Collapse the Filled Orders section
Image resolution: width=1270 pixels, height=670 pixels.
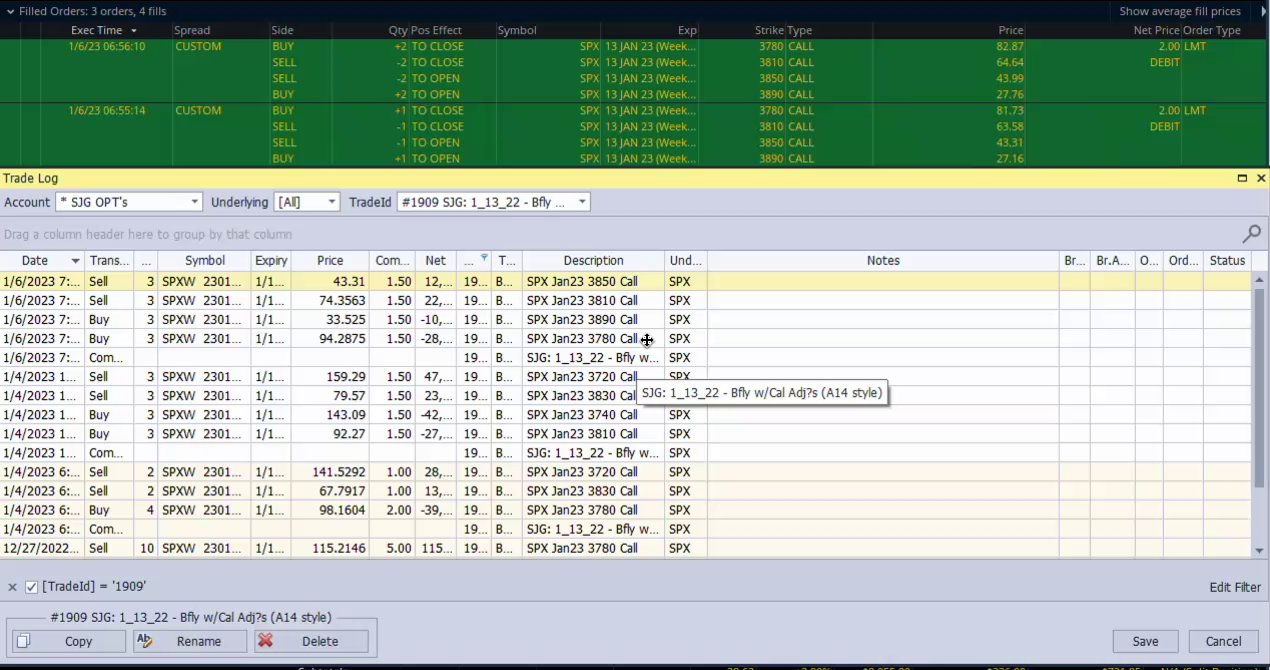coord(9,11)
